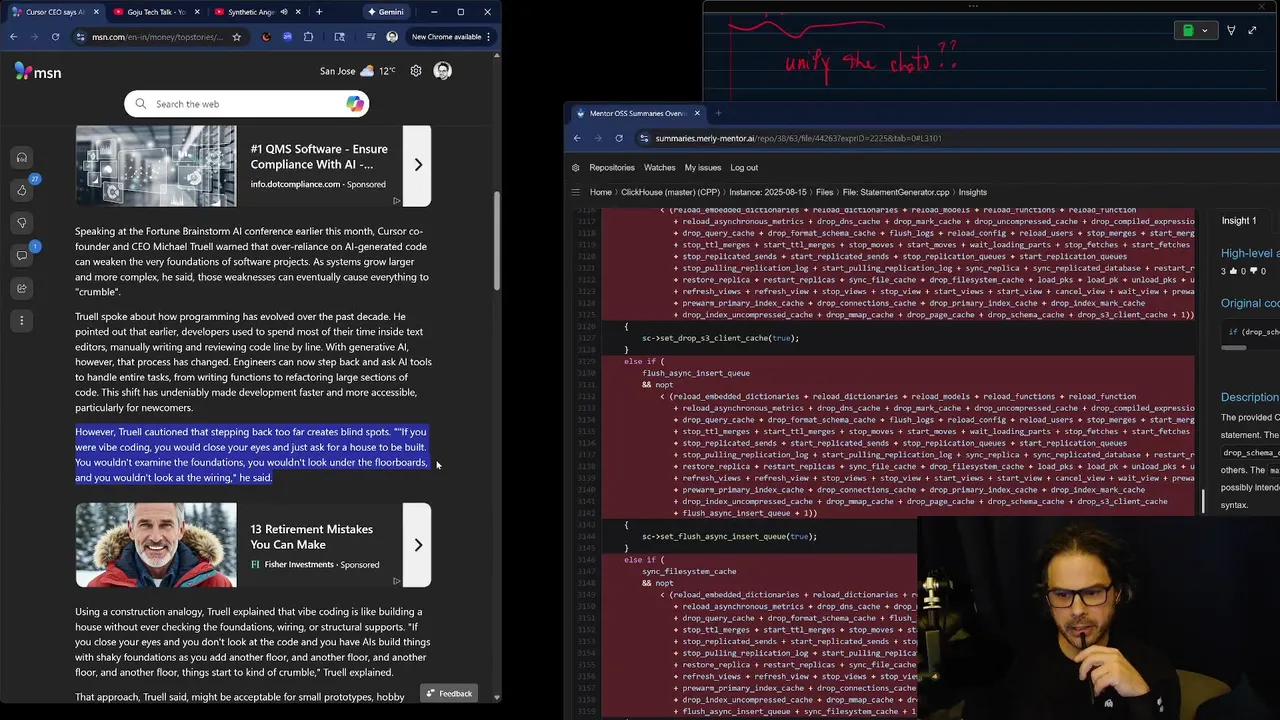Open My issues in Mentor
The height and width of the screenshot is (720, 1280).
click(x=703, y=168)
